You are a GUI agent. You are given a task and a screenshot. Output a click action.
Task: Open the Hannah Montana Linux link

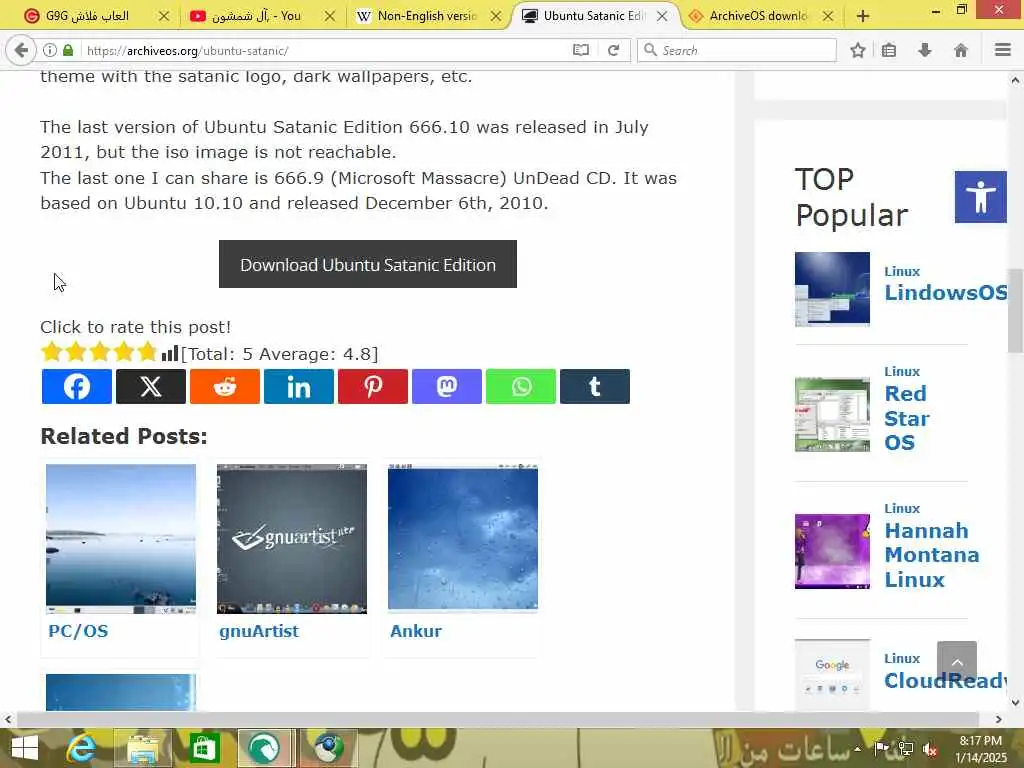pos(931,554)
